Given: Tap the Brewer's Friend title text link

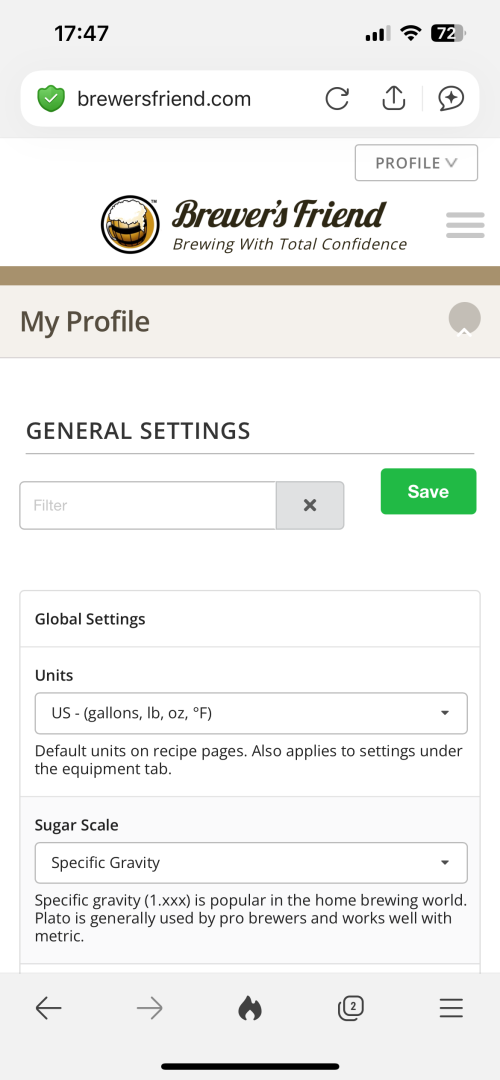Looking at the screenshot, I should 279,214.
